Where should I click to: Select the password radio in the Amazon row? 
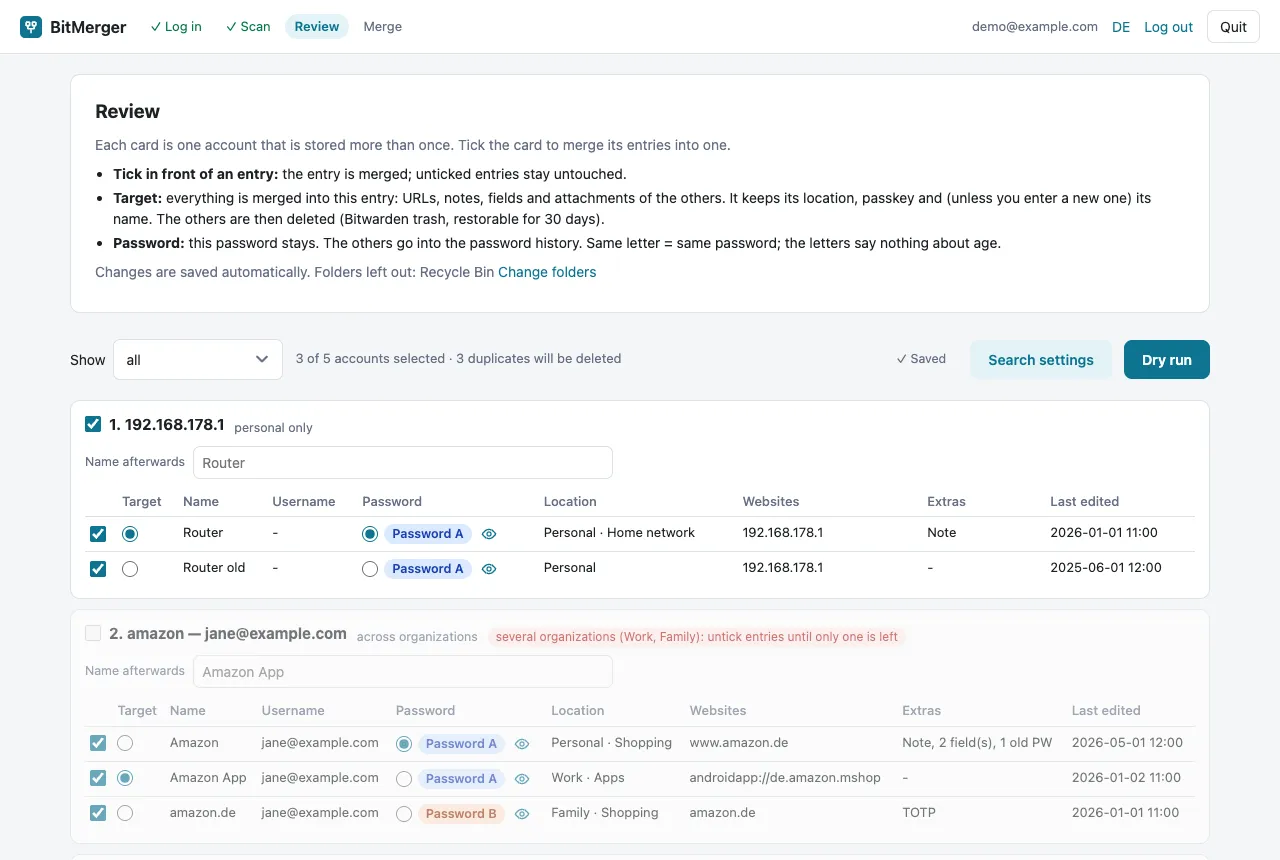[404, 744]
